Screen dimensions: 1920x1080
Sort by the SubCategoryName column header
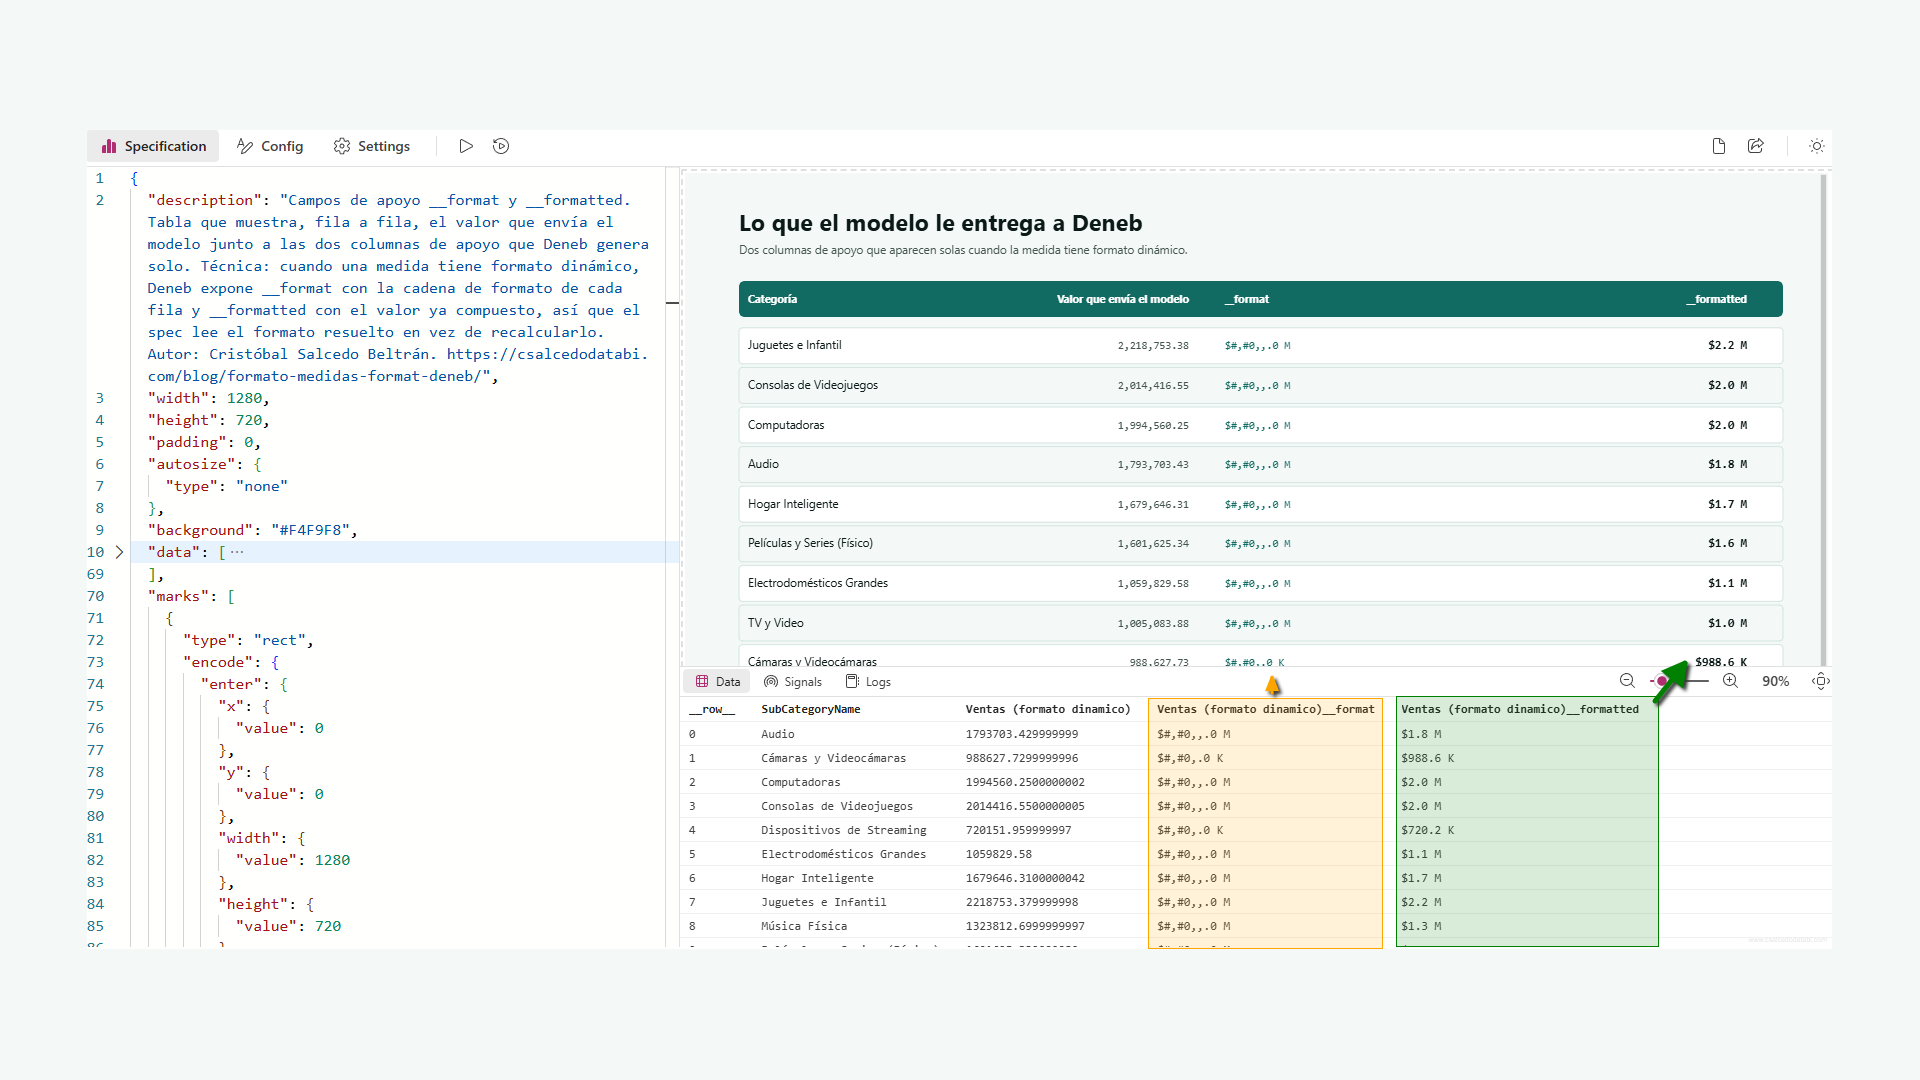pyautogui.click(x=811, y=710)
